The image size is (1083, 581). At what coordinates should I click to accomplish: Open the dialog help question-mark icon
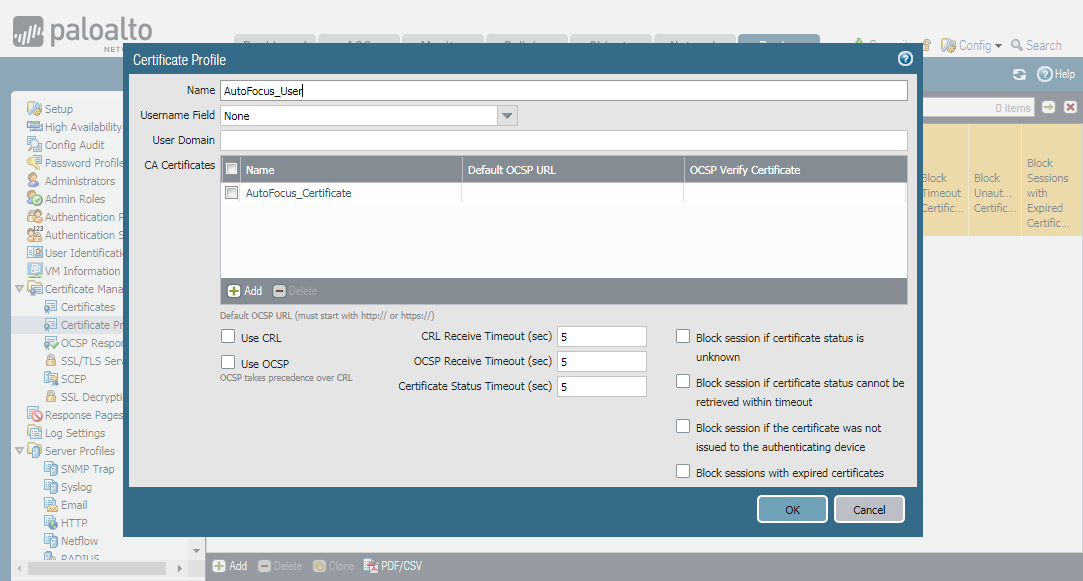click(905, 59)
